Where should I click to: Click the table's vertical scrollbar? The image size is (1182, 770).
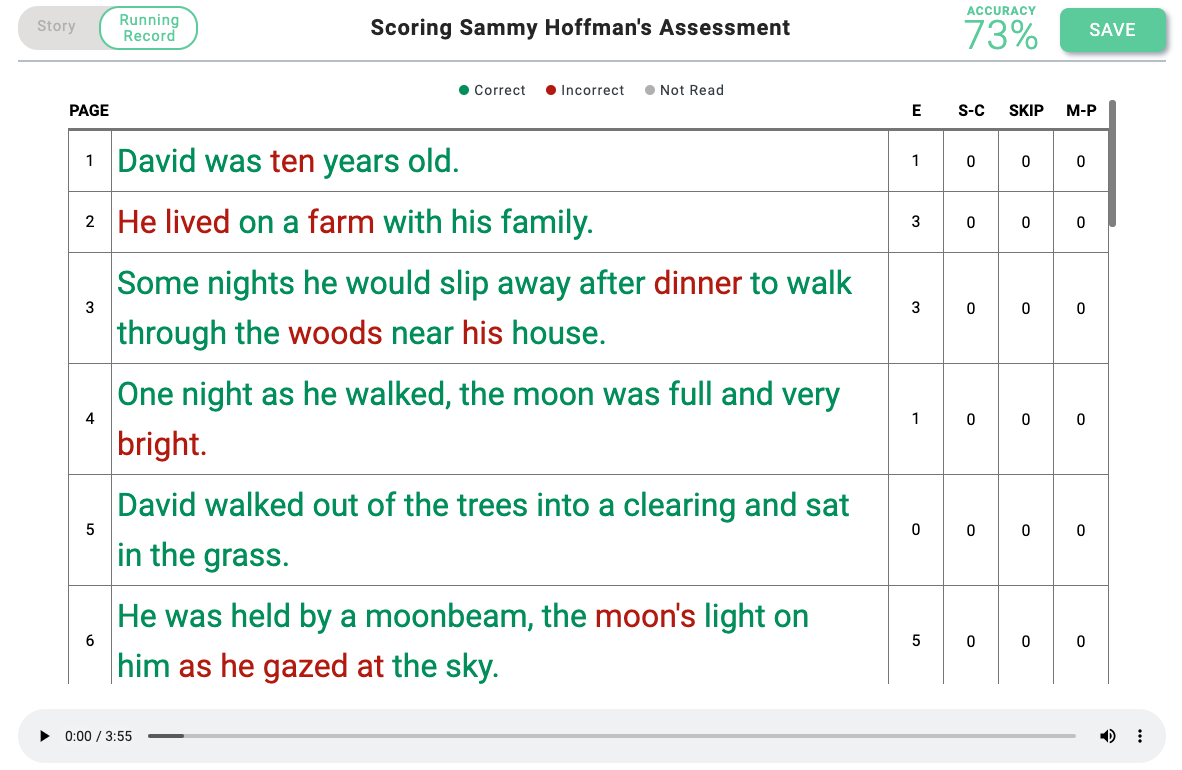pos(1112,165)
